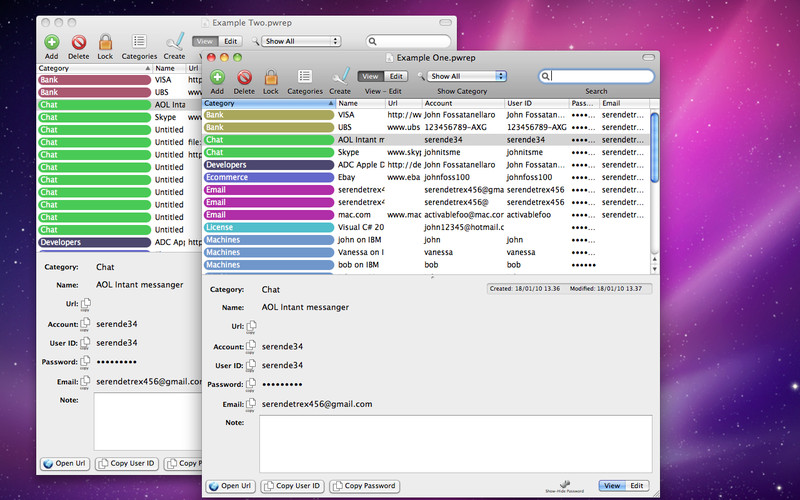
Task: Select Skype row in Example One list
Action: [426, 153]
